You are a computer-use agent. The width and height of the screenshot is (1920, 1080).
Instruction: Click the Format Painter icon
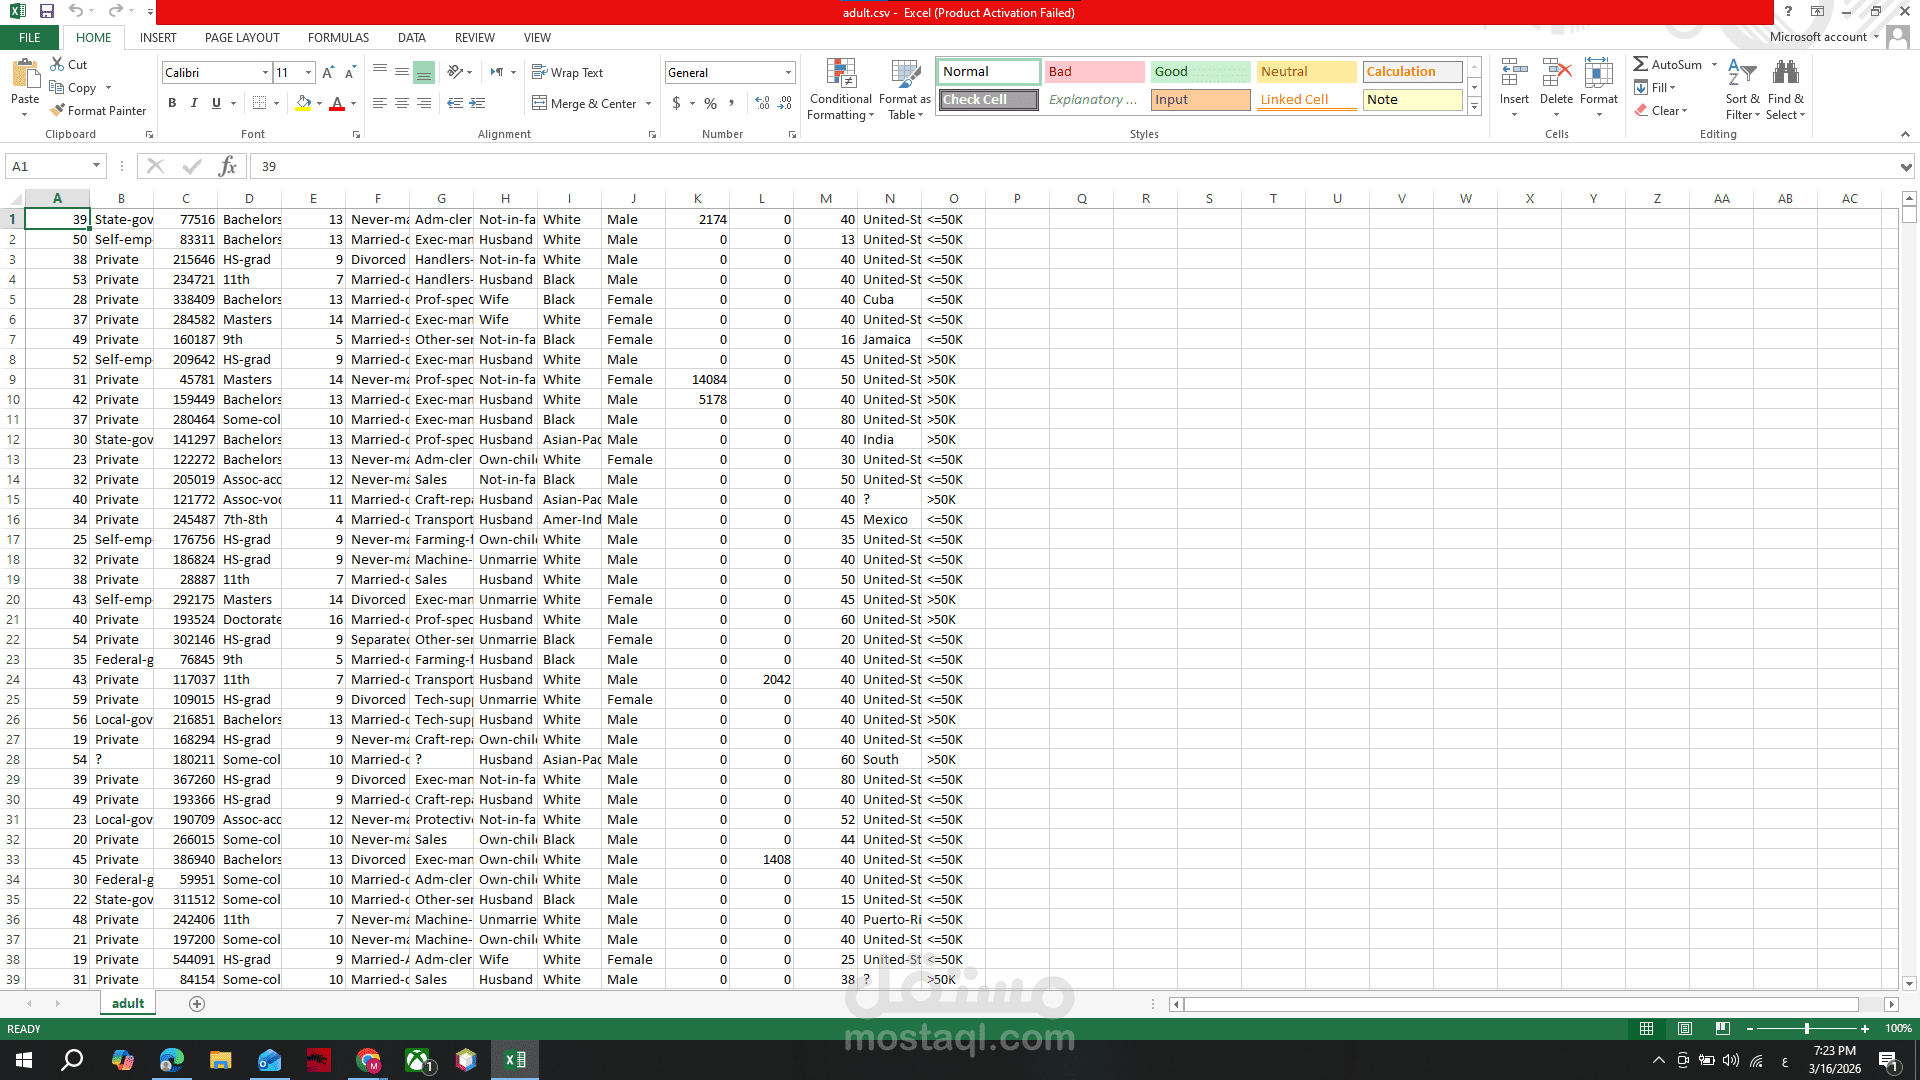(58, 110)
